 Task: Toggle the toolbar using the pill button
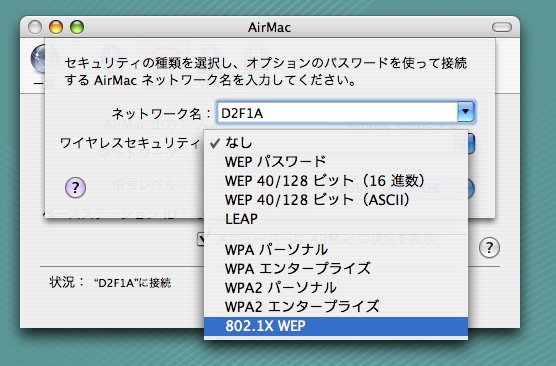tap(502, 27)
